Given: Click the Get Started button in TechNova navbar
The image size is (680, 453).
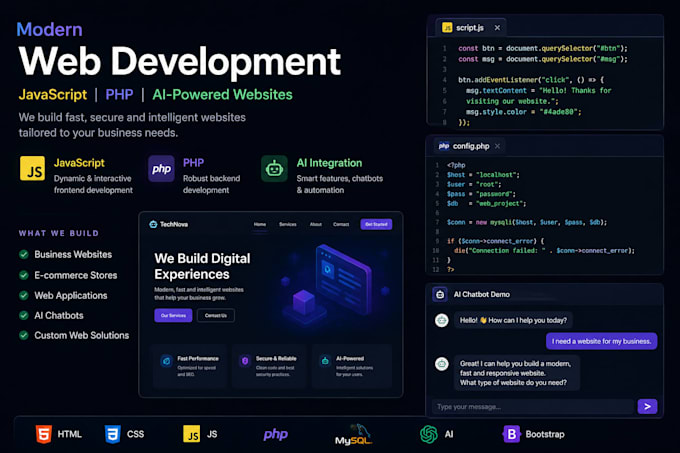Looking at the screenshot, I should pos(376,224).
